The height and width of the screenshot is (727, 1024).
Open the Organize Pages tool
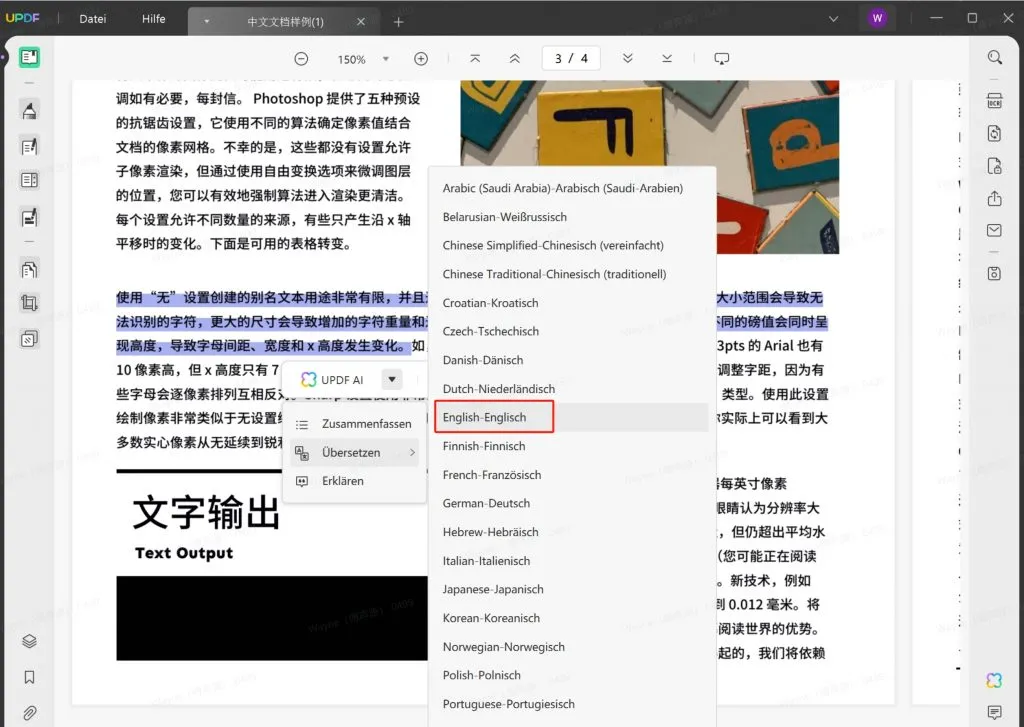[29, 268]
